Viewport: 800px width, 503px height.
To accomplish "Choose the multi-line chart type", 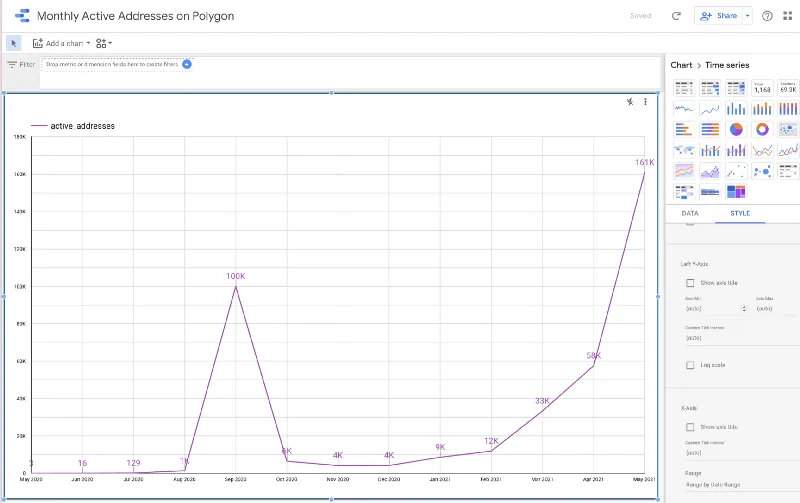I will (x=762, y=150).
